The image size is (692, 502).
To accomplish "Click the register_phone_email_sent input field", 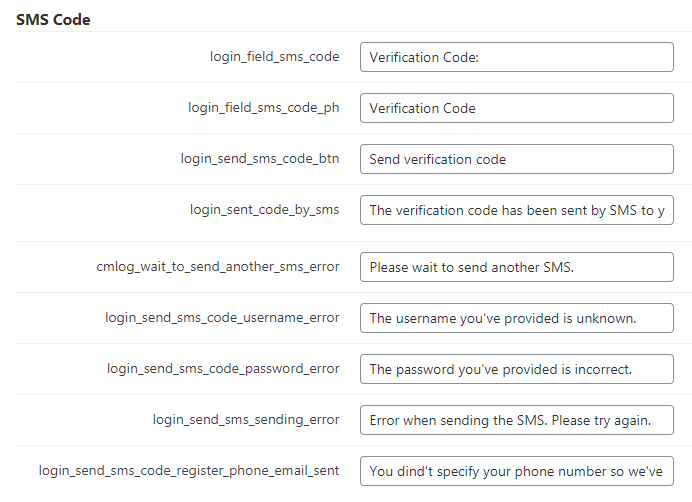I will tap(516, 471).
